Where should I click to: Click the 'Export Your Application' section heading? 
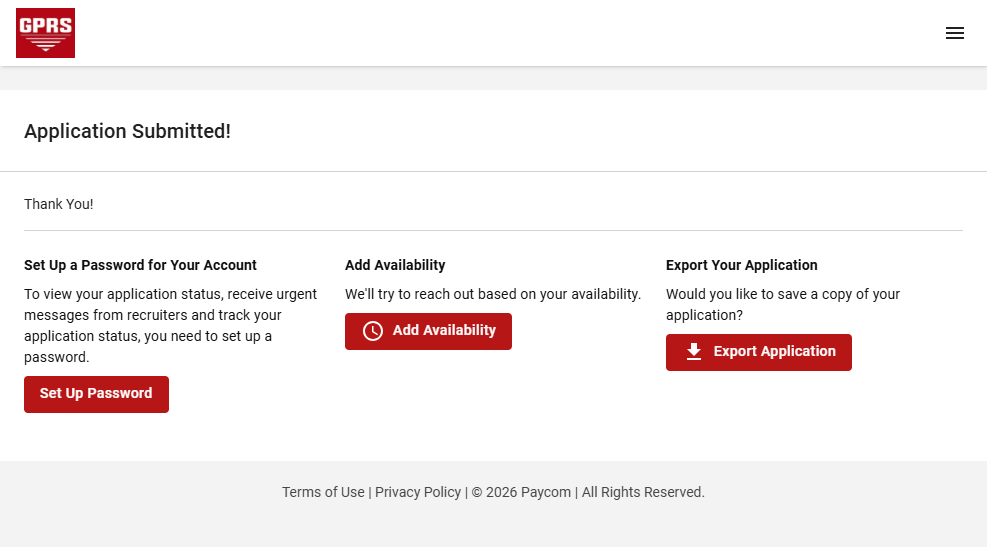[x=741, y=265]
